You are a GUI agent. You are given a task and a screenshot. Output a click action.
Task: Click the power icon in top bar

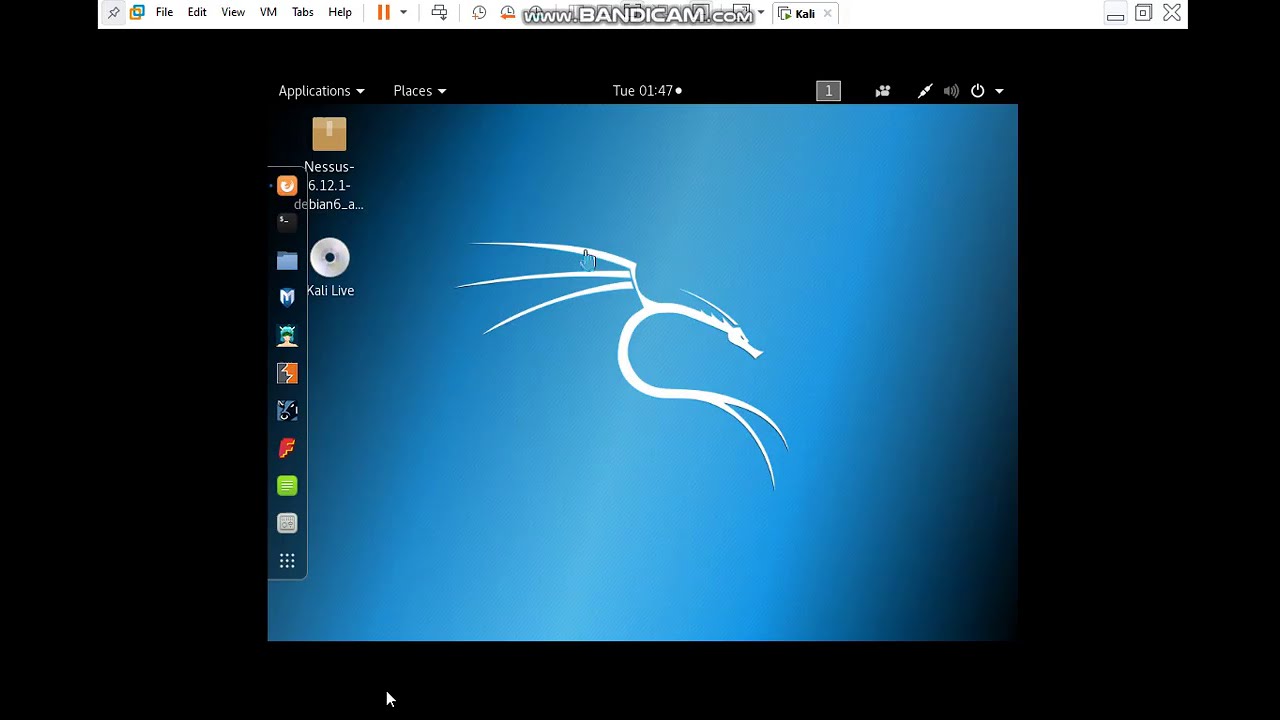978,91
